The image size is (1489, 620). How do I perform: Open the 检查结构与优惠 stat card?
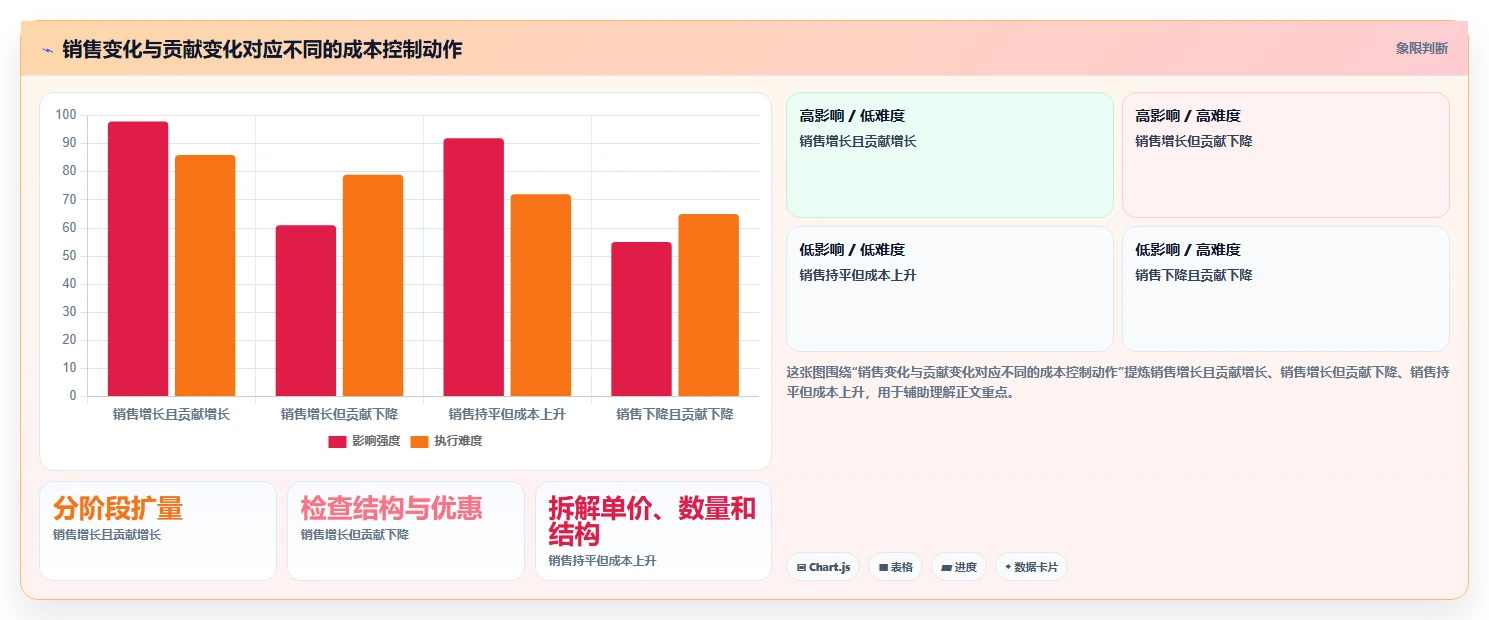coord(406,531)
